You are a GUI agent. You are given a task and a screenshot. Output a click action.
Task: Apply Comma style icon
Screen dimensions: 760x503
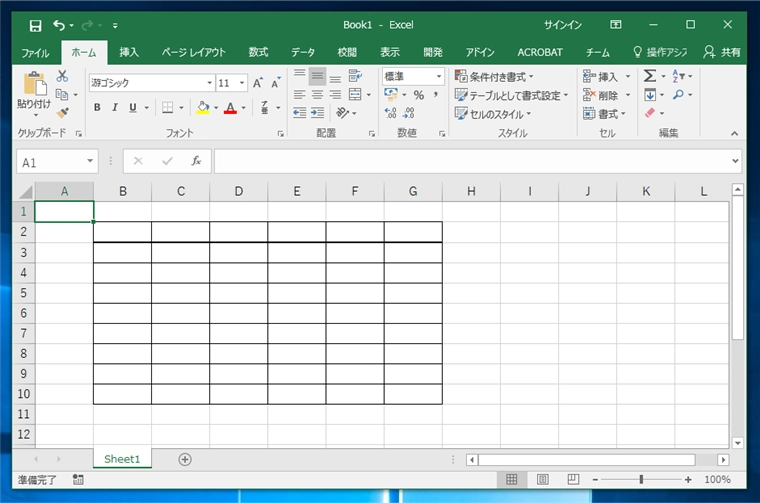click(436, 95)
